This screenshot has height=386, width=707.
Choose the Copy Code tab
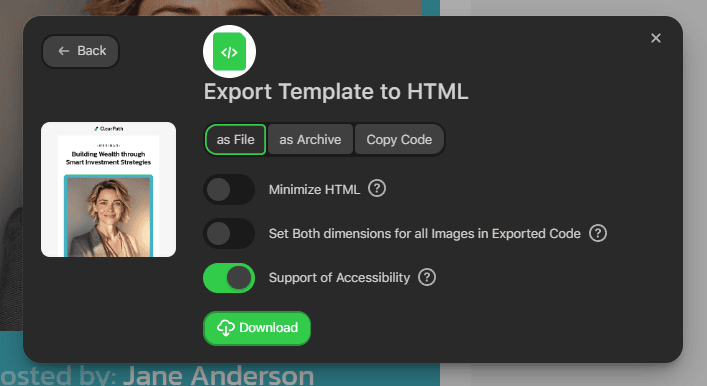coord(399,140)
